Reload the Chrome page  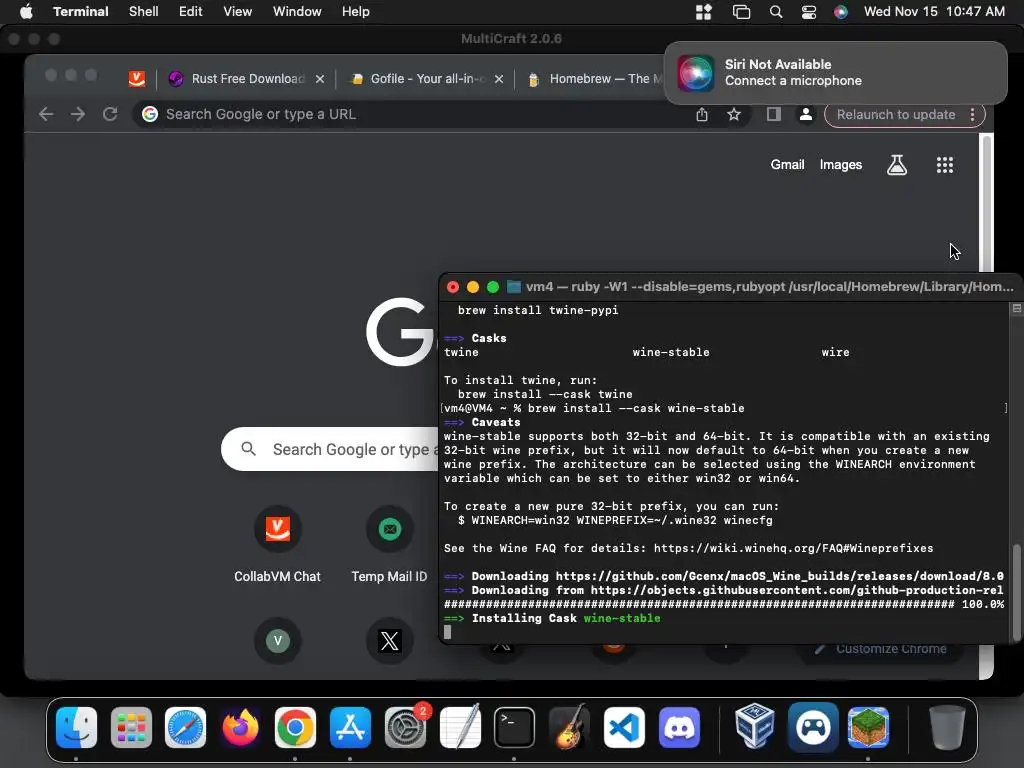point(110,114)
